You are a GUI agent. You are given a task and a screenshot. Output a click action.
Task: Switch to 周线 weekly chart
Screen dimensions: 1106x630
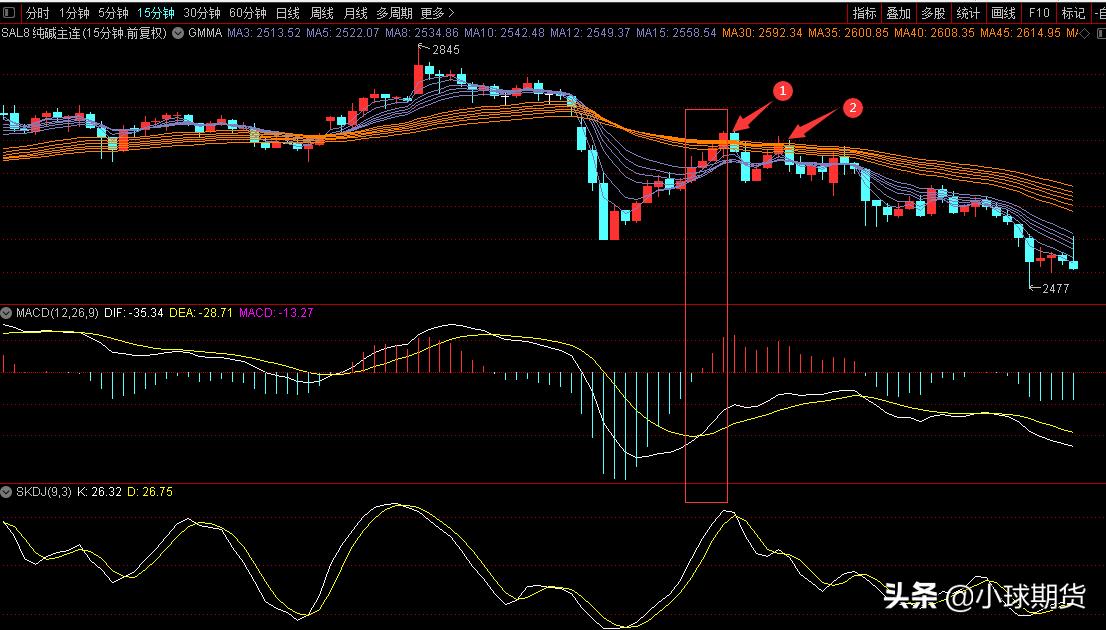tap(322, 13)
